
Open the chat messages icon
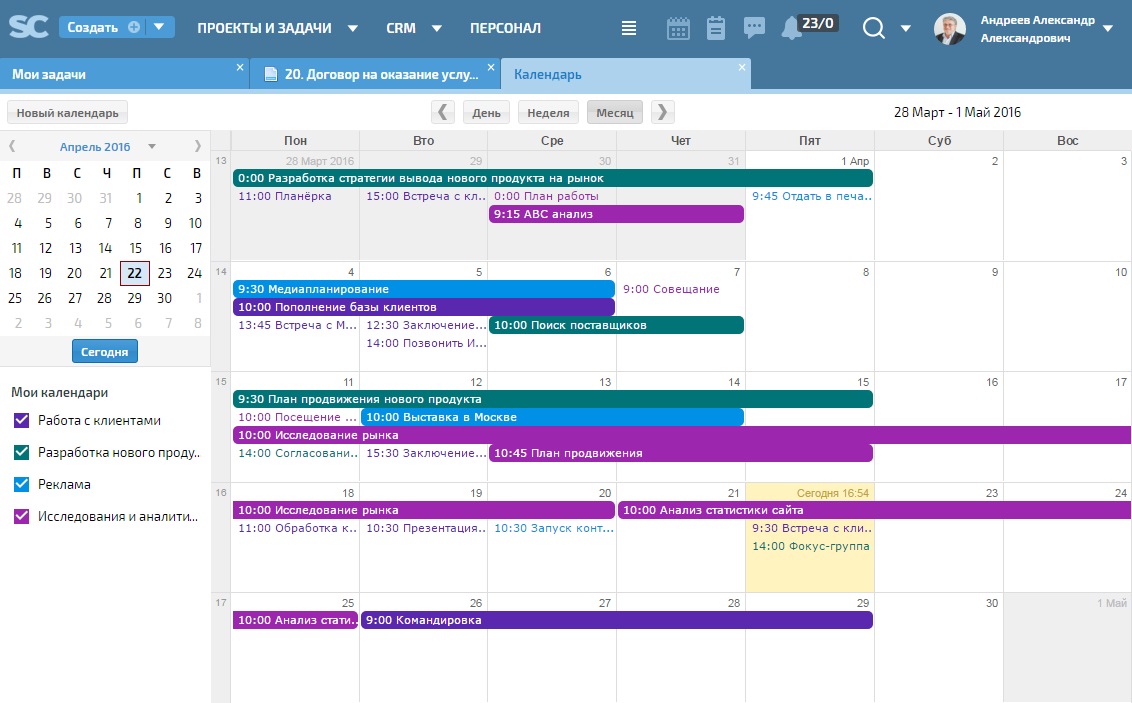pos(754,28)
